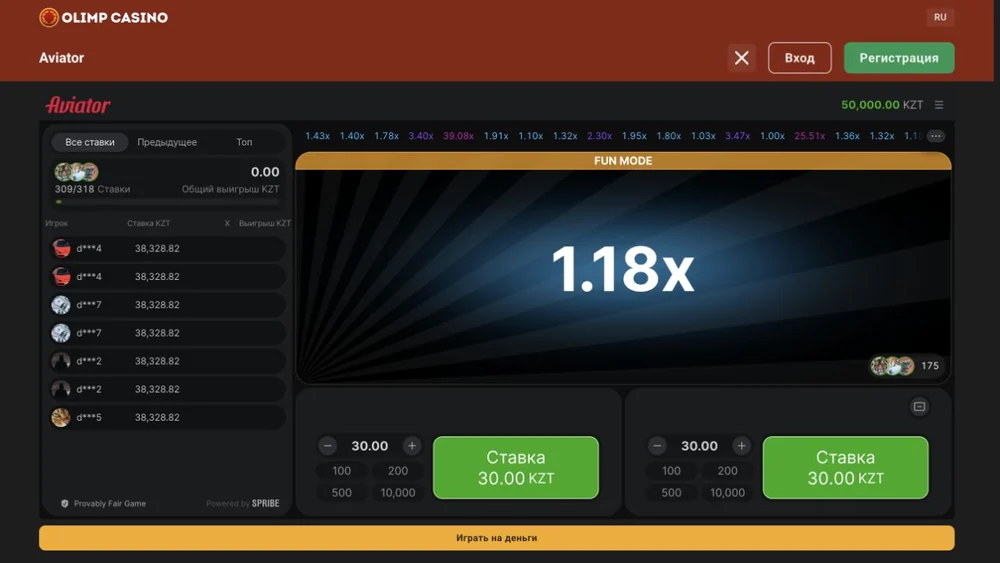Switch to the Все ставки tab
This screenshot has height=563, width=1000.
(x=90, y=142)
